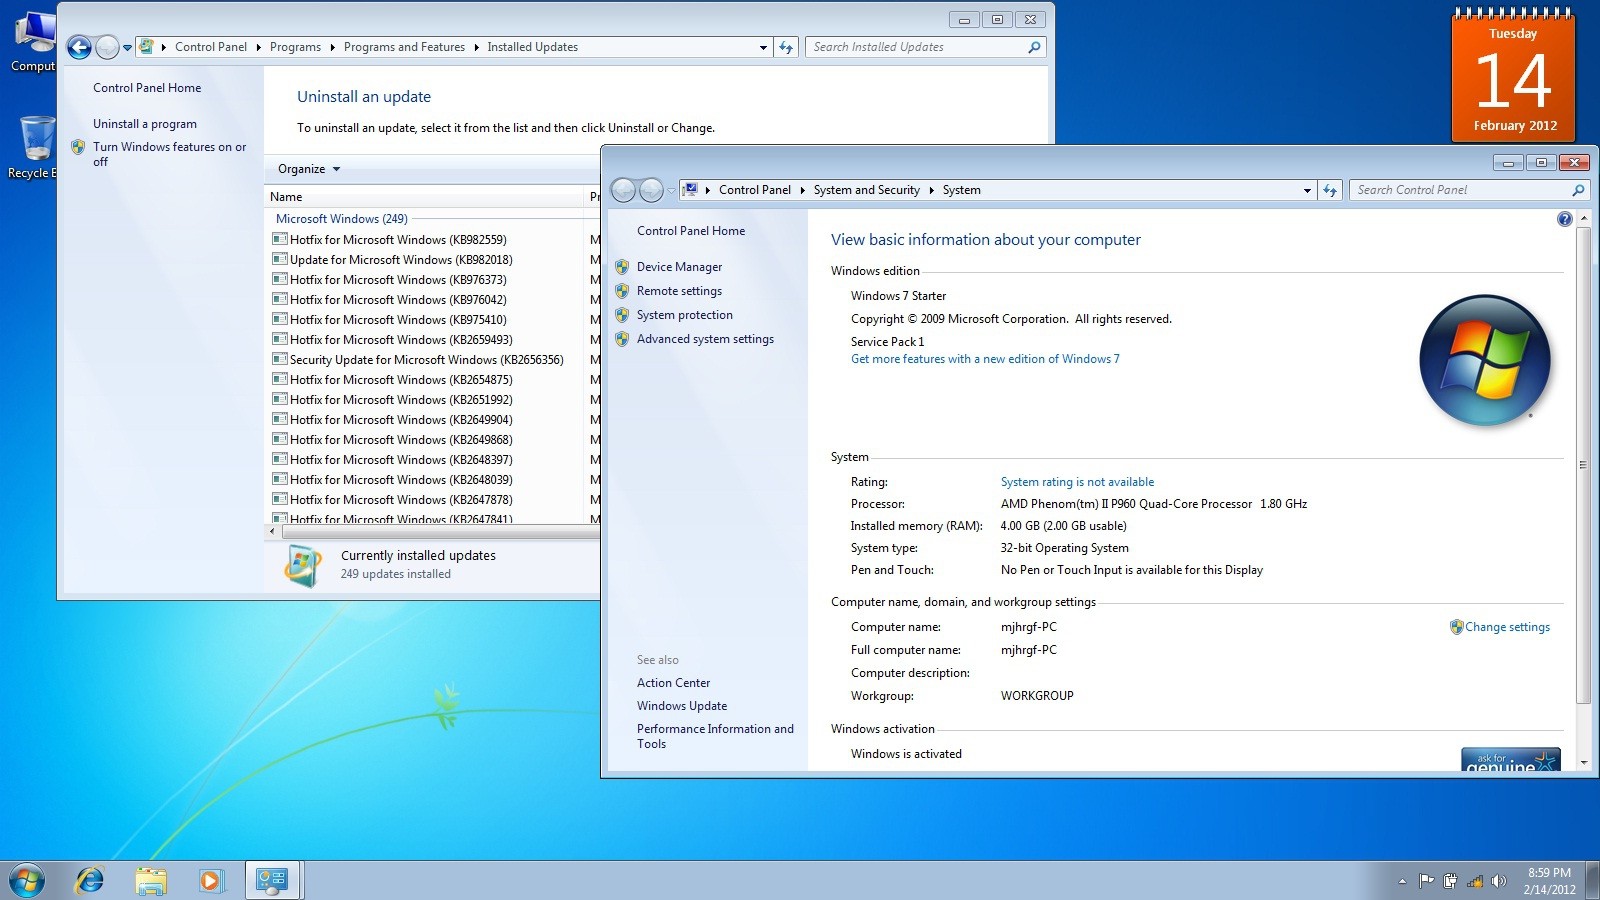Image resolution: width=1600 pixels, height=900 pixels.
Task: Click the search magnifier in Search Control Panel box
Action: tap(1578, 190)
